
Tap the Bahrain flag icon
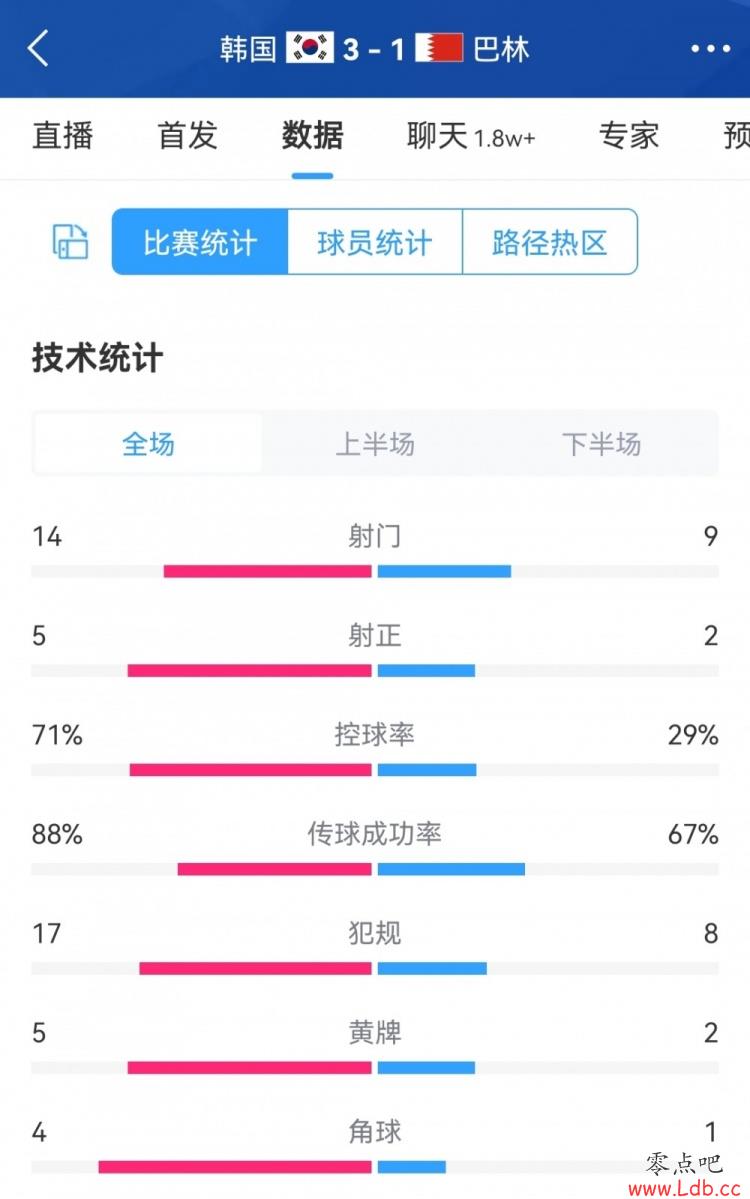440,48
